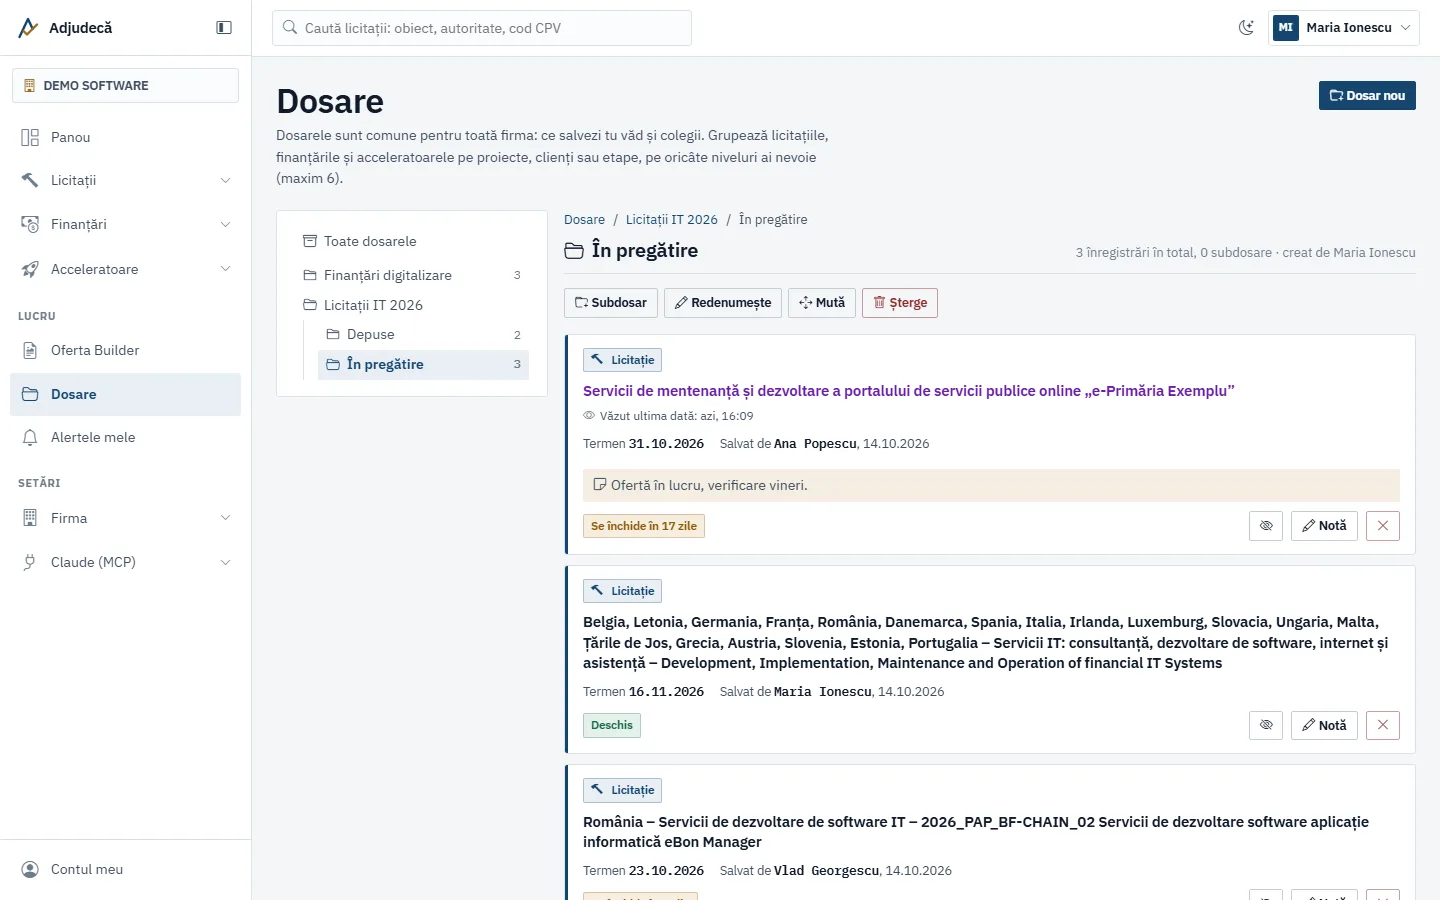Collapse the sidebar panel icon
Screen dimensions: 1440x900
[224, 28]
